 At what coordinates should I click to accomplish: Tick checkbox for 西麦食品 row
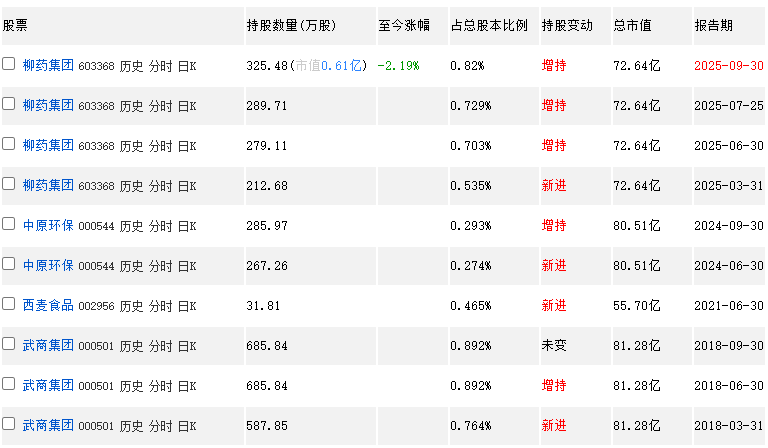click(x=8, y=304)
